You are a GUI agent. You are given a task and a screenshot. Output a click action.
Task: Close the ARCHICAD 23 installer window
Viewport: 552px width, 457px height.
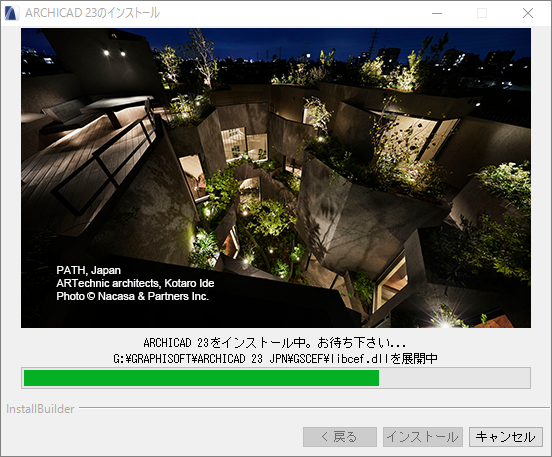coord(527,13)
